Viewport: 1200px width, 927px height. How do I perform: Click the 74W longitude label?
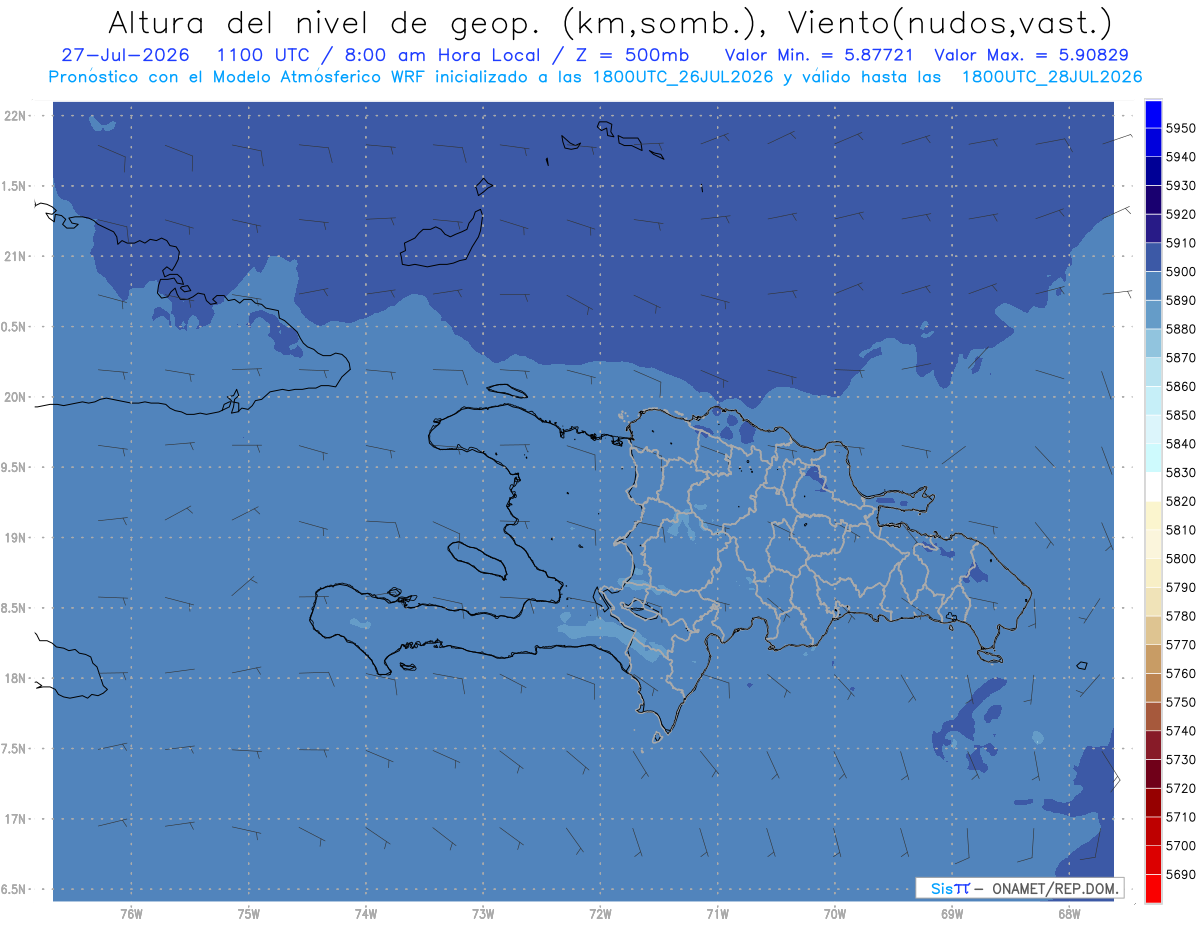pyautogui.click(x=366, y=914)
